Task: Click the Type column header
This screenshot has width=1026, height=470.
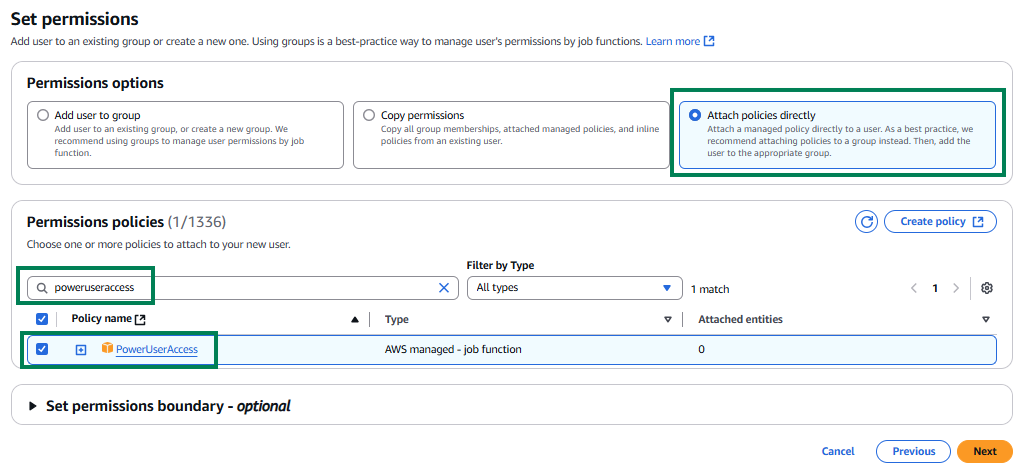Action: 397,319
